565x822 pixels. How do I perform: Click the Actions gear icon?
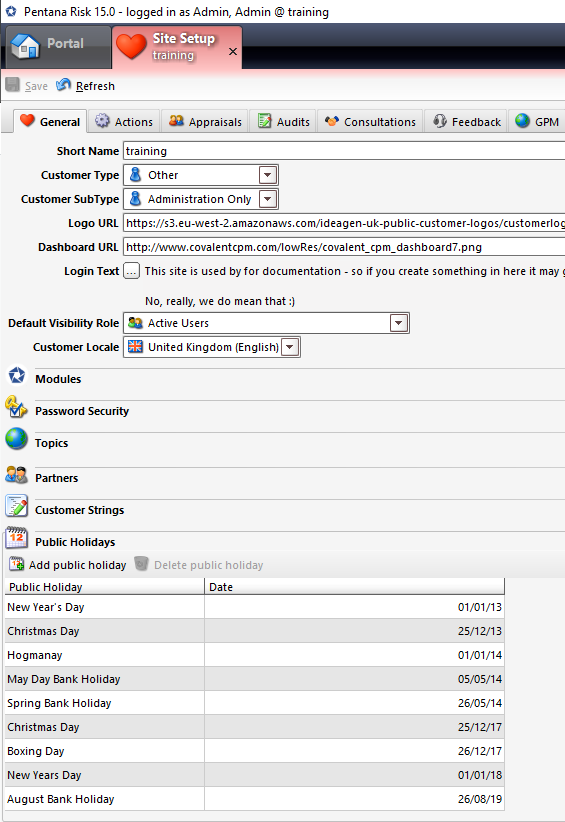click(x=102, y=121)
